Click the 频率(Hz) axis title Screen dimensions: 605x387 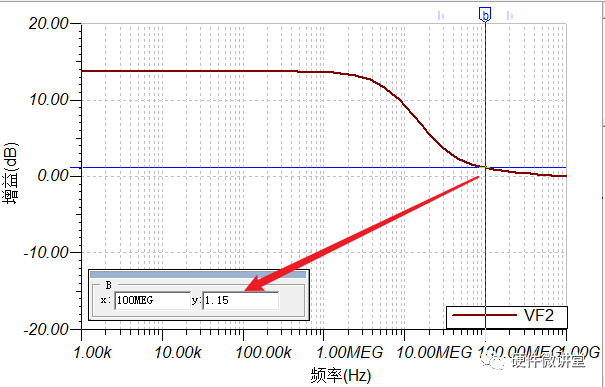(x=341, y=375)
